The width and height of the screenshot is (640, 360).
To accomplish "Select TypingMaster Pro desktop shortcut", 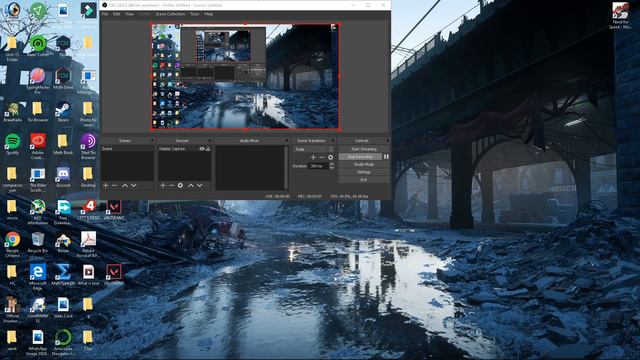I will [38, 81].
